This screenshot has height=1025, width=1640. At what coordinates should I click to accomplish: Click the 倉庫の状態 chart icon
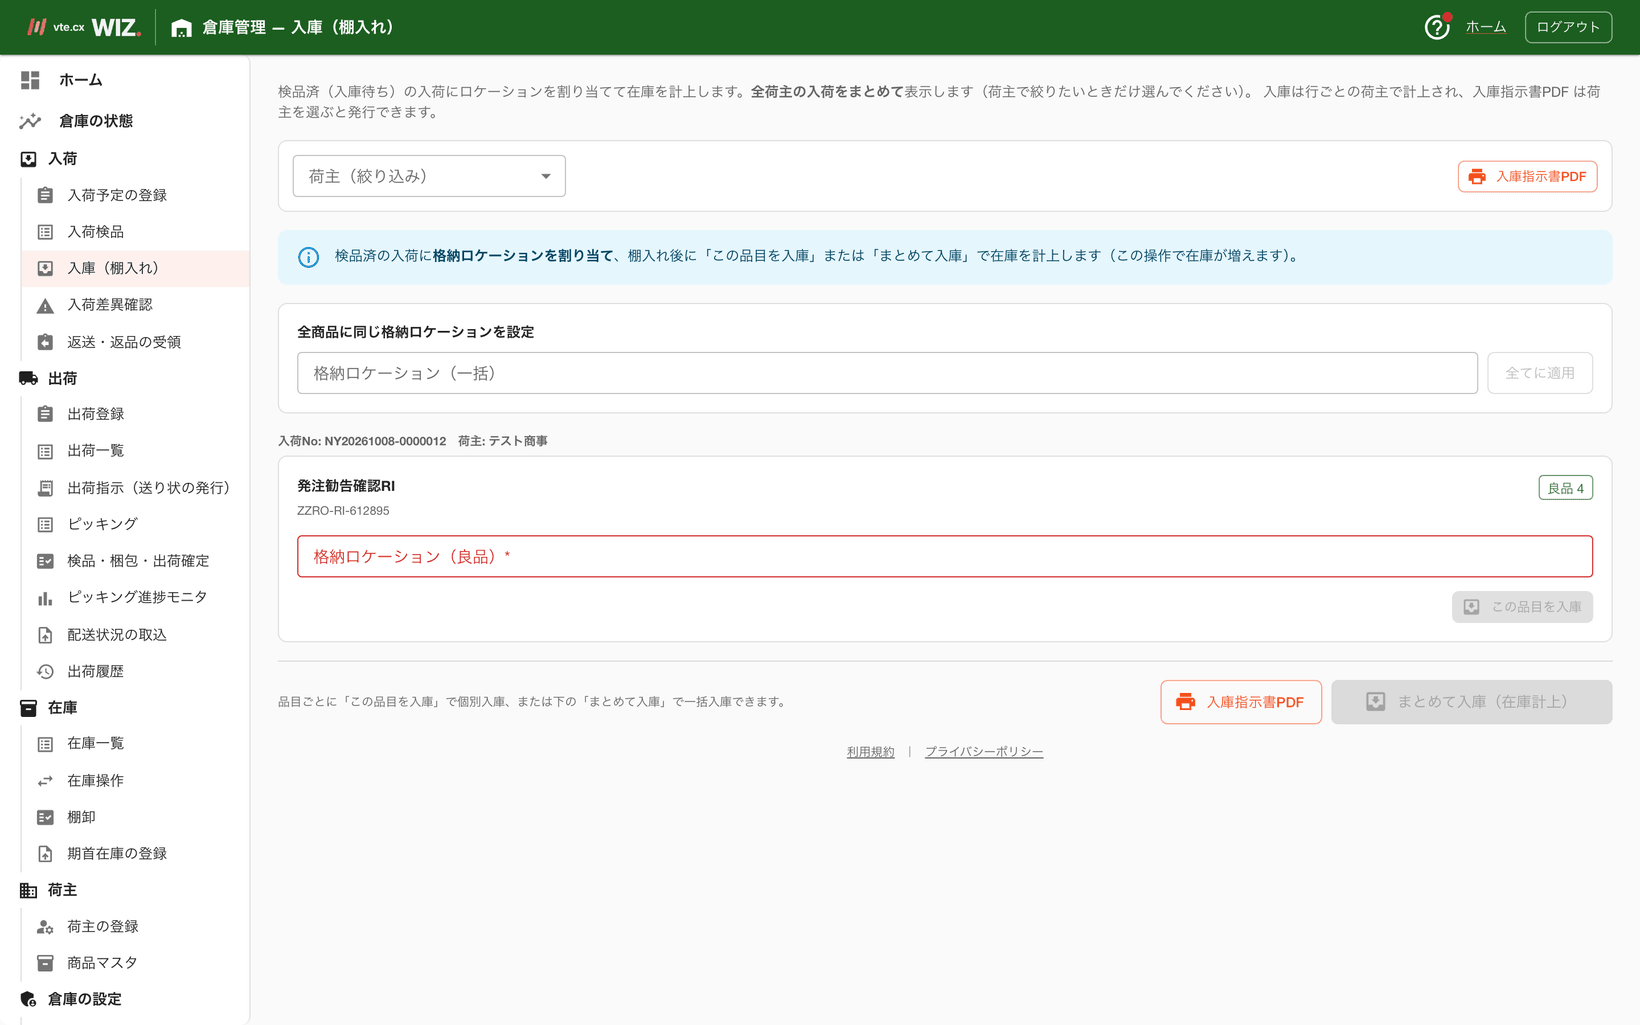pos(30,121)
